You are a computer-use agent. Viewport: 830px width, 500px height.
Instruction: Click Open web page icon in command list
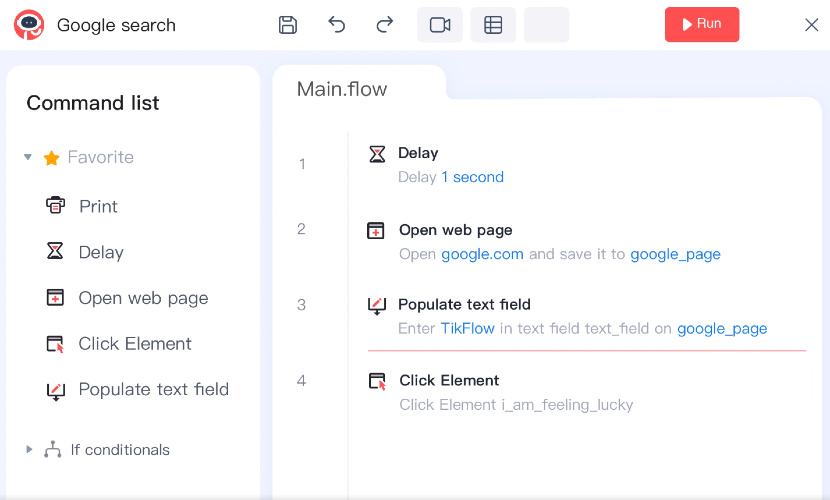(x=55, y=297)
